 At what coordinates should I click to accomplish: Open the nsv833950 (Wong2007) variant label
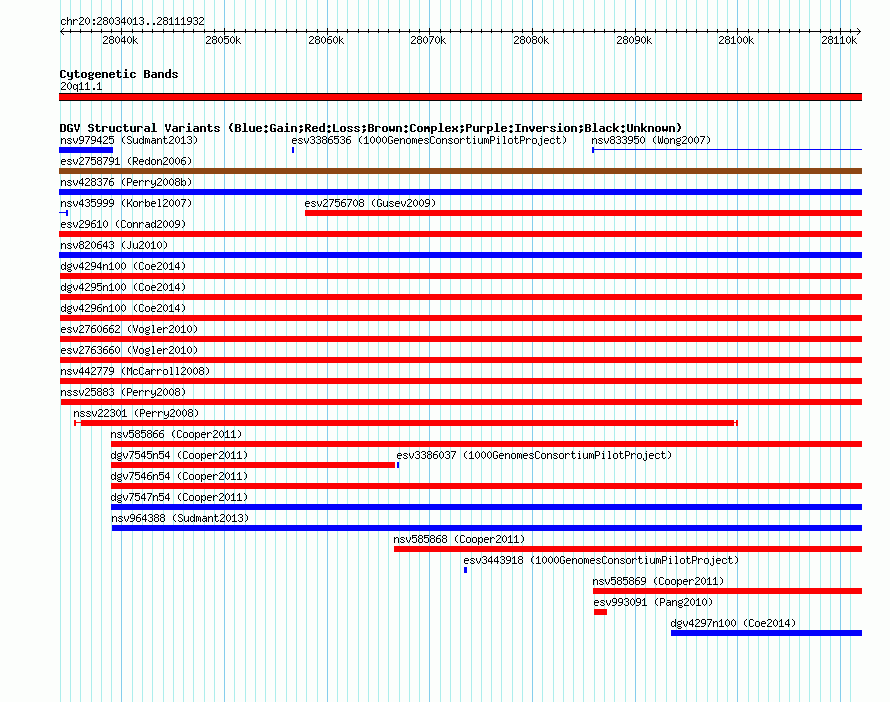[651, 140]
